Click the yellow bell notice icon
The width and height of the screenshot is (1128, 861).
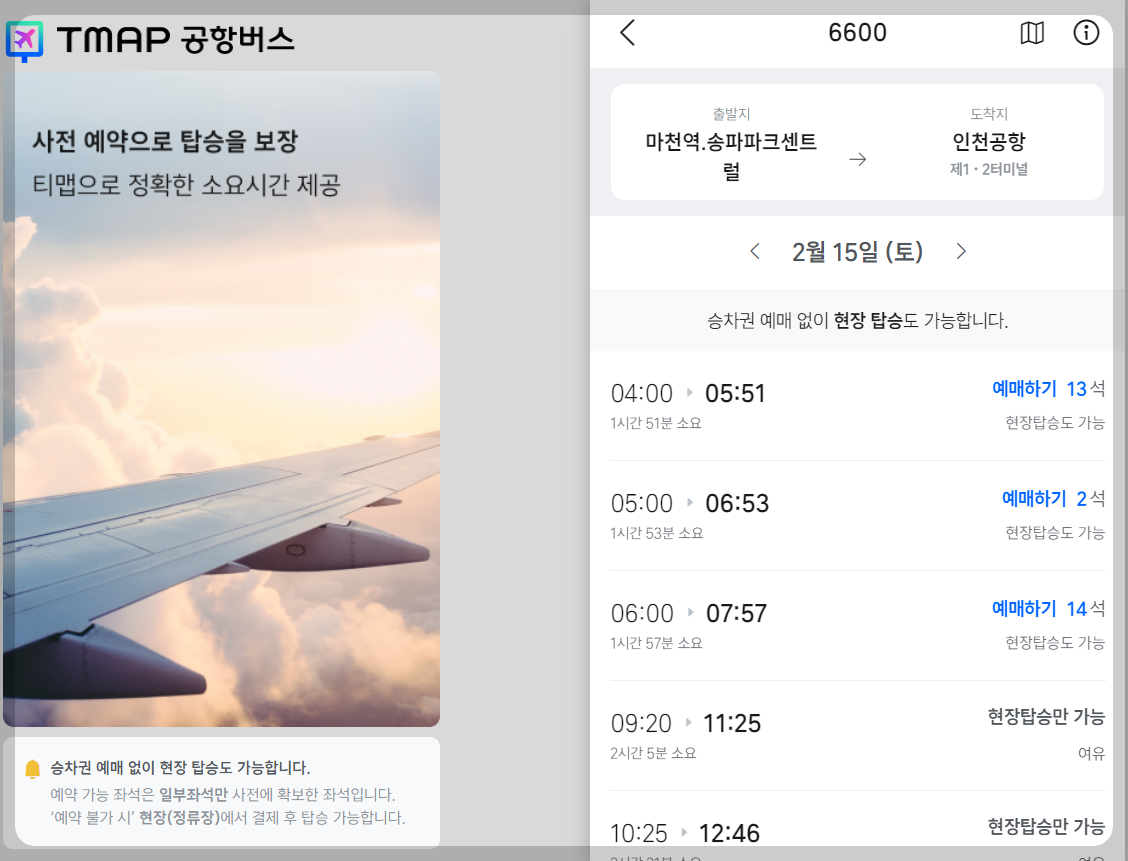point(32,769)
